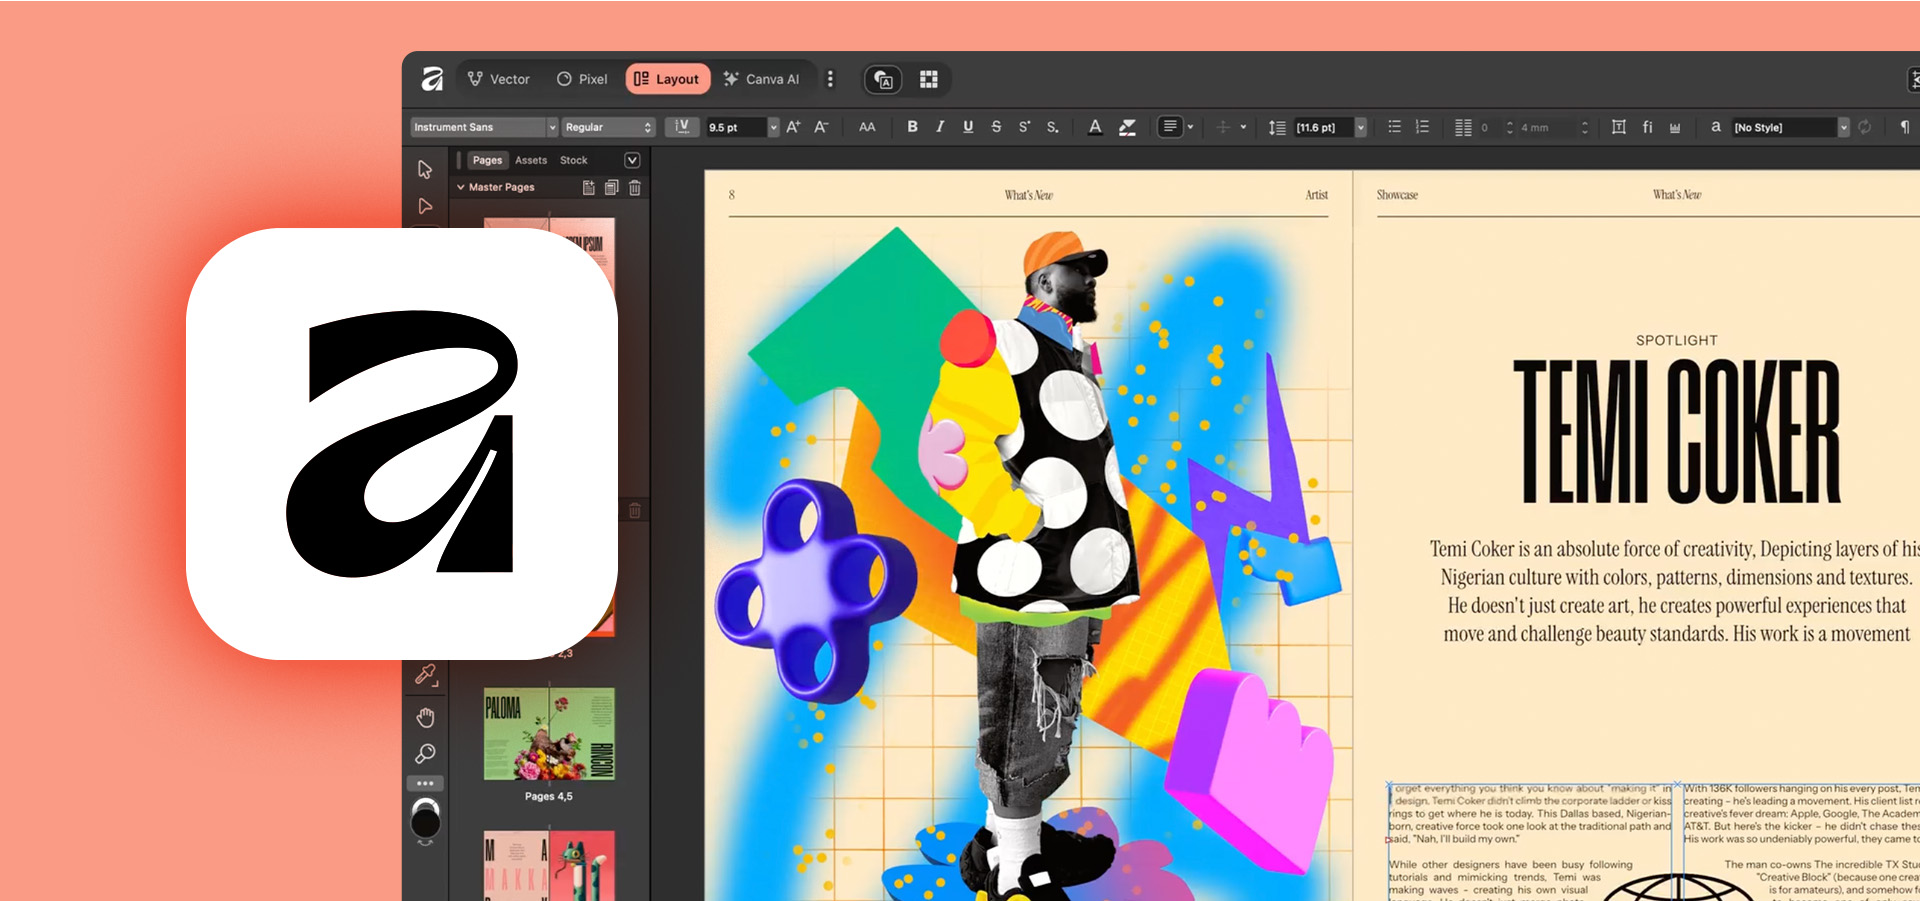
Task: Increase font size with A+ icon
Action: [x=793, y=127]
